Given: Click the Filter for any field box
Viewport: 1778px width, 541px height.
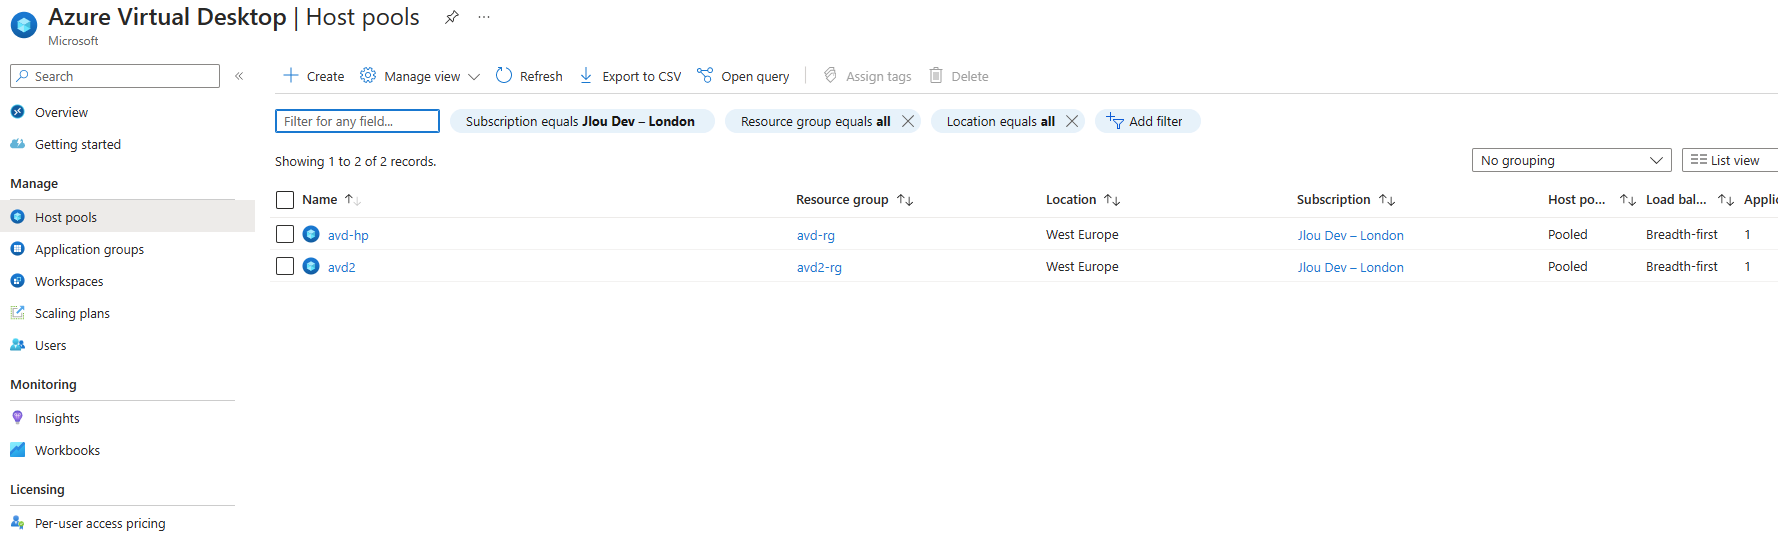Looking at the screenshot, I should (357, 121).
